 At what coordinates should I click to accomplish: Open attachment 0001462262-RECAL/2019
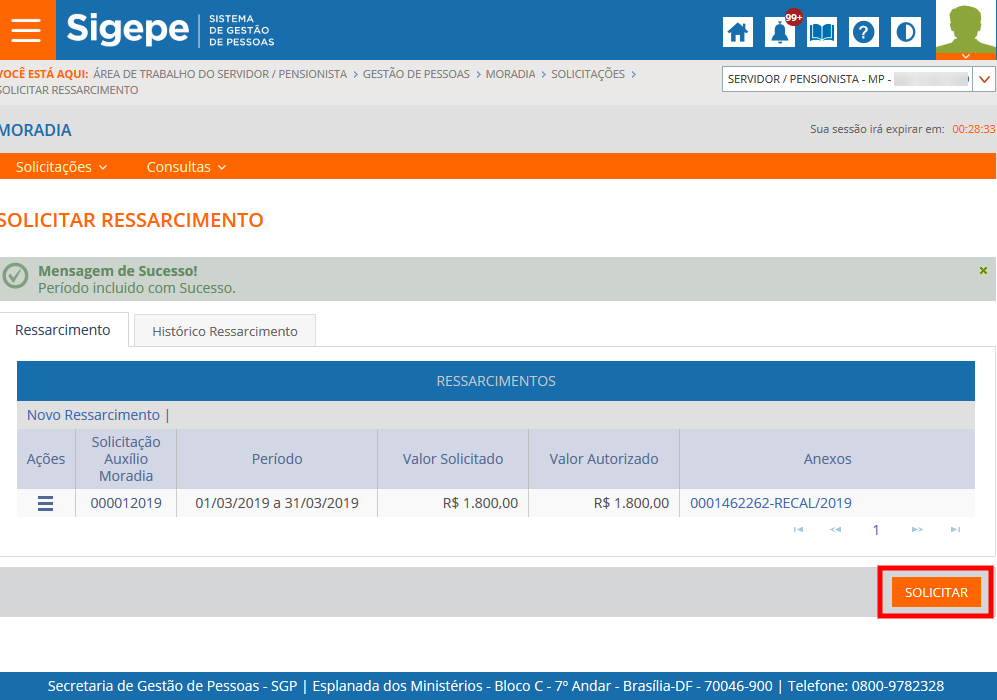coord(771,503)
